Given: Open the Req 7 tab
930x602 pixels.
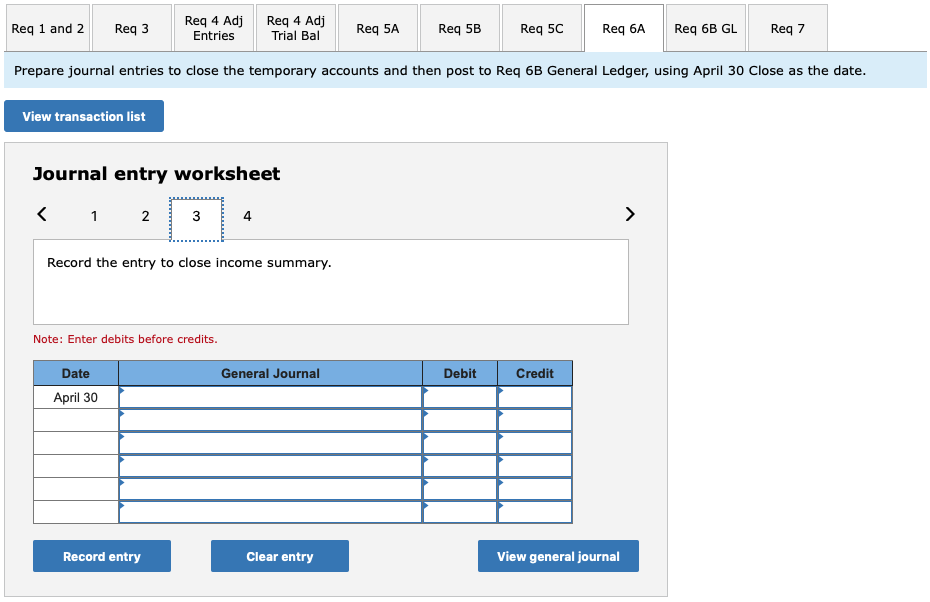Looking at the screenshot, I should click(x=787, y=28).
